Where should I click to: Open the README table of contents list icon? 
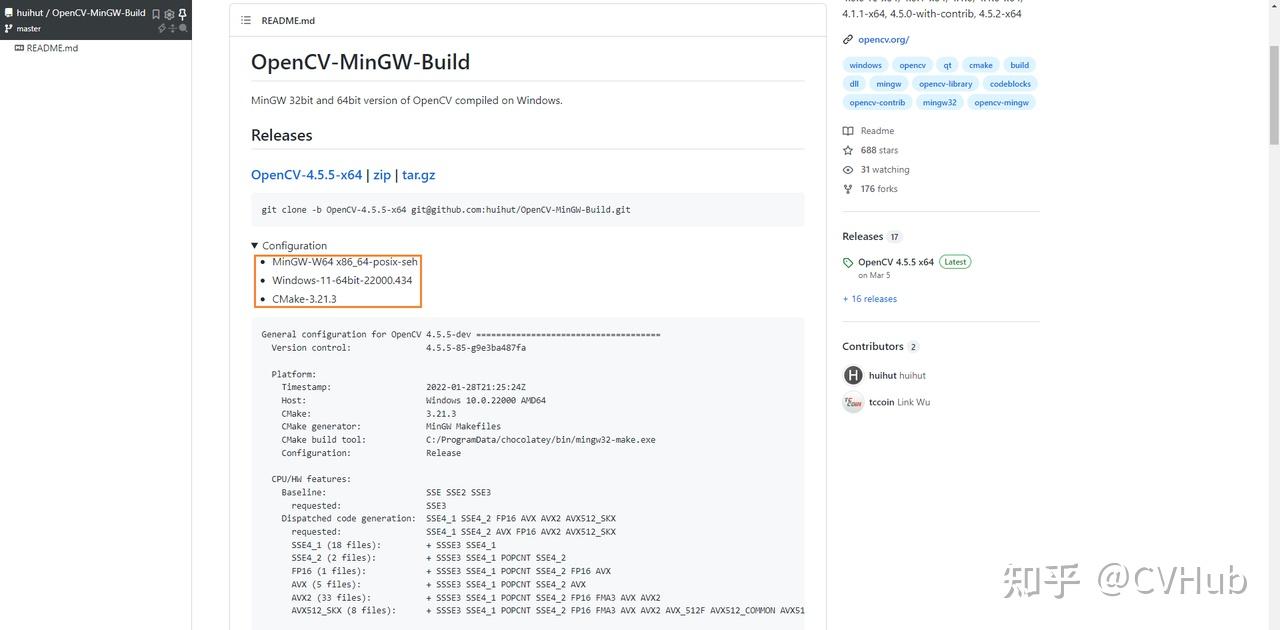(245, 20)
